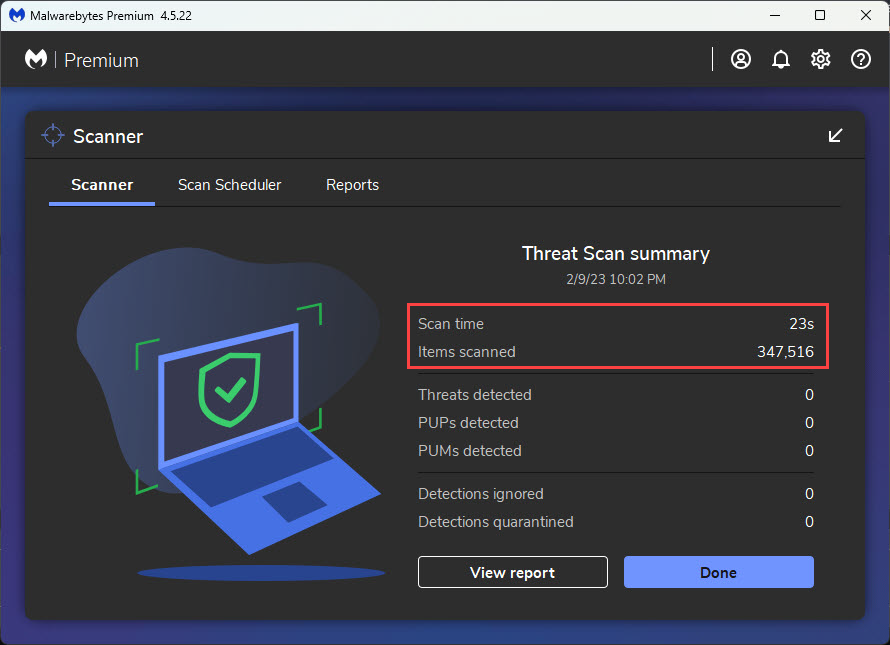Switch to the Scan Scheduler tab
Image resolution: width=890 pixels, height=645 pixels.
pos(229,185)
